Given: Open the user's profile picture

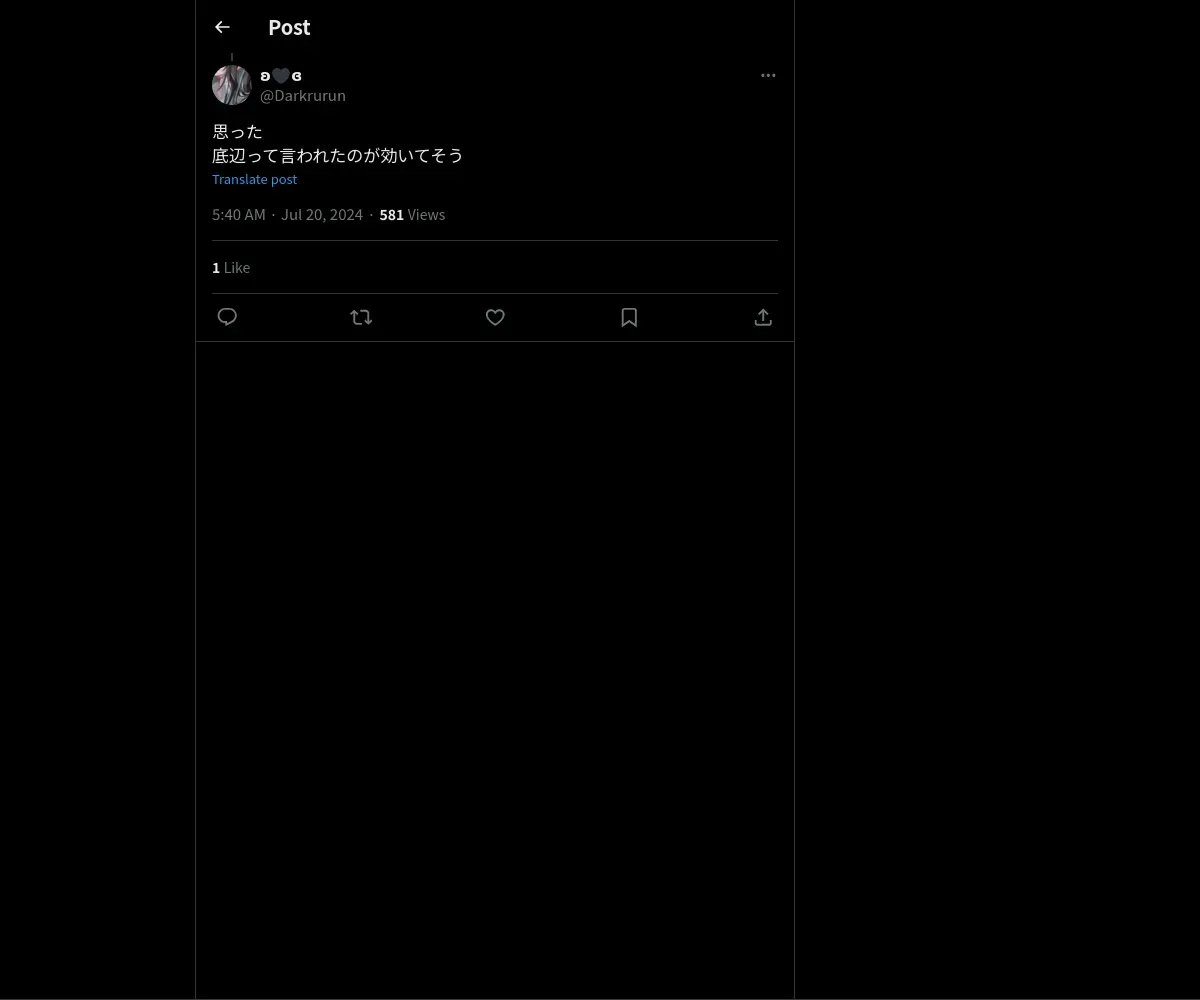Looking at the screenshot, I should [232, 85].
